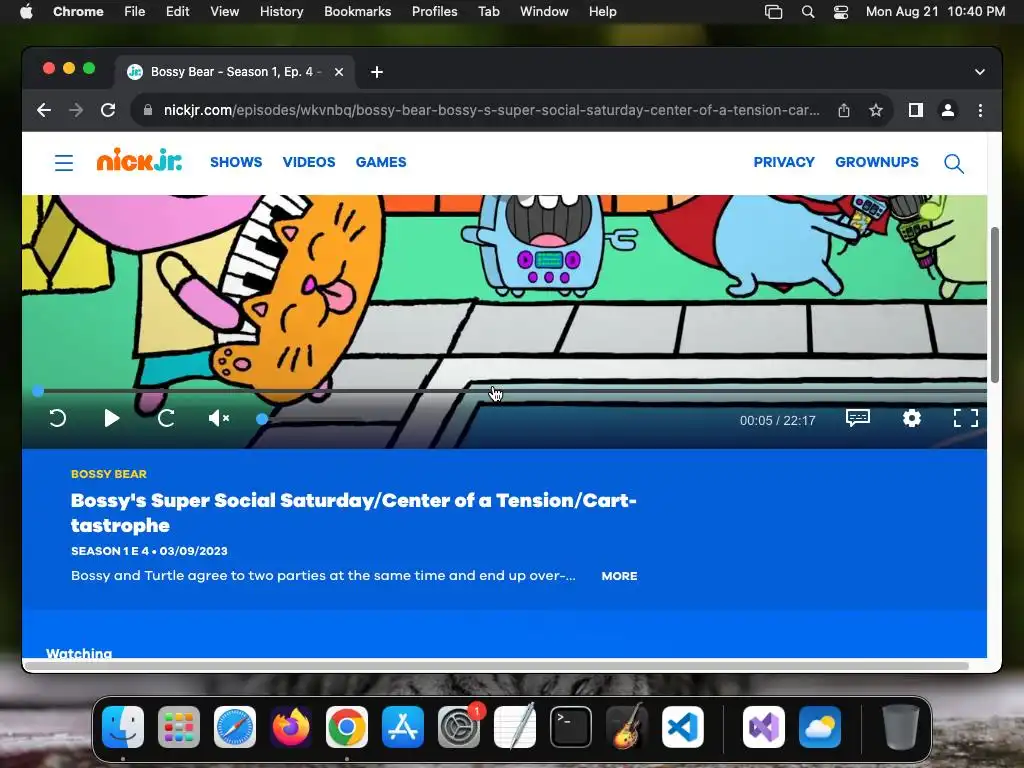Open the Nick Jr. hamburger menu
Viewport: 1024px width, 768px height.
click(64, 162)
